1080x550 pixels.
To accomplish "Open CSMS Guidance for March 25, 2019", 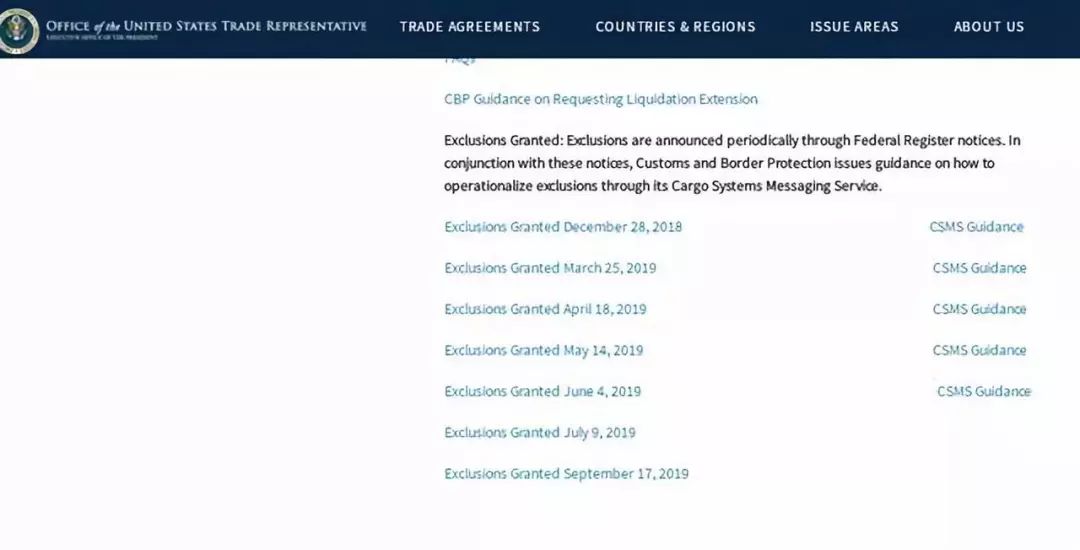I will (979, 268).
